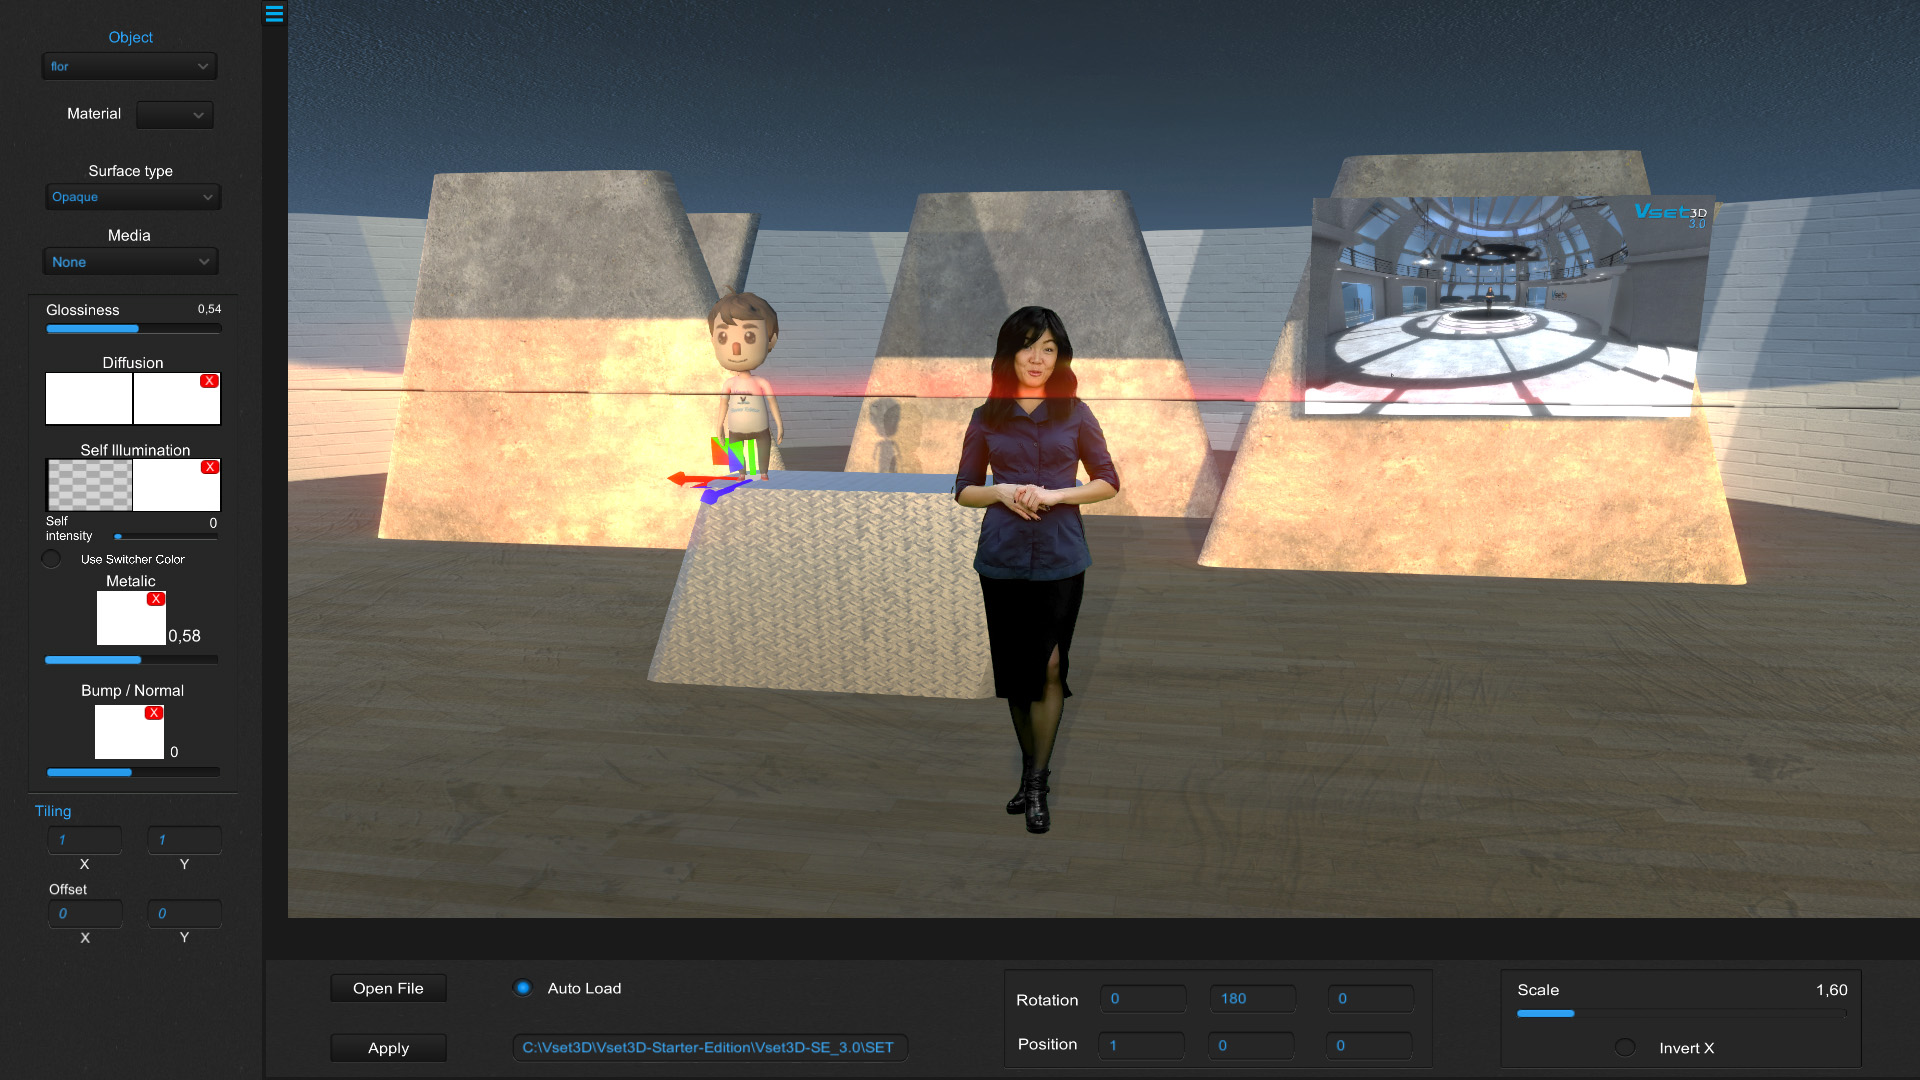Select the Metalic texture slot
The width and height of the screenshot is (1920, 1080).
(131, 618)
